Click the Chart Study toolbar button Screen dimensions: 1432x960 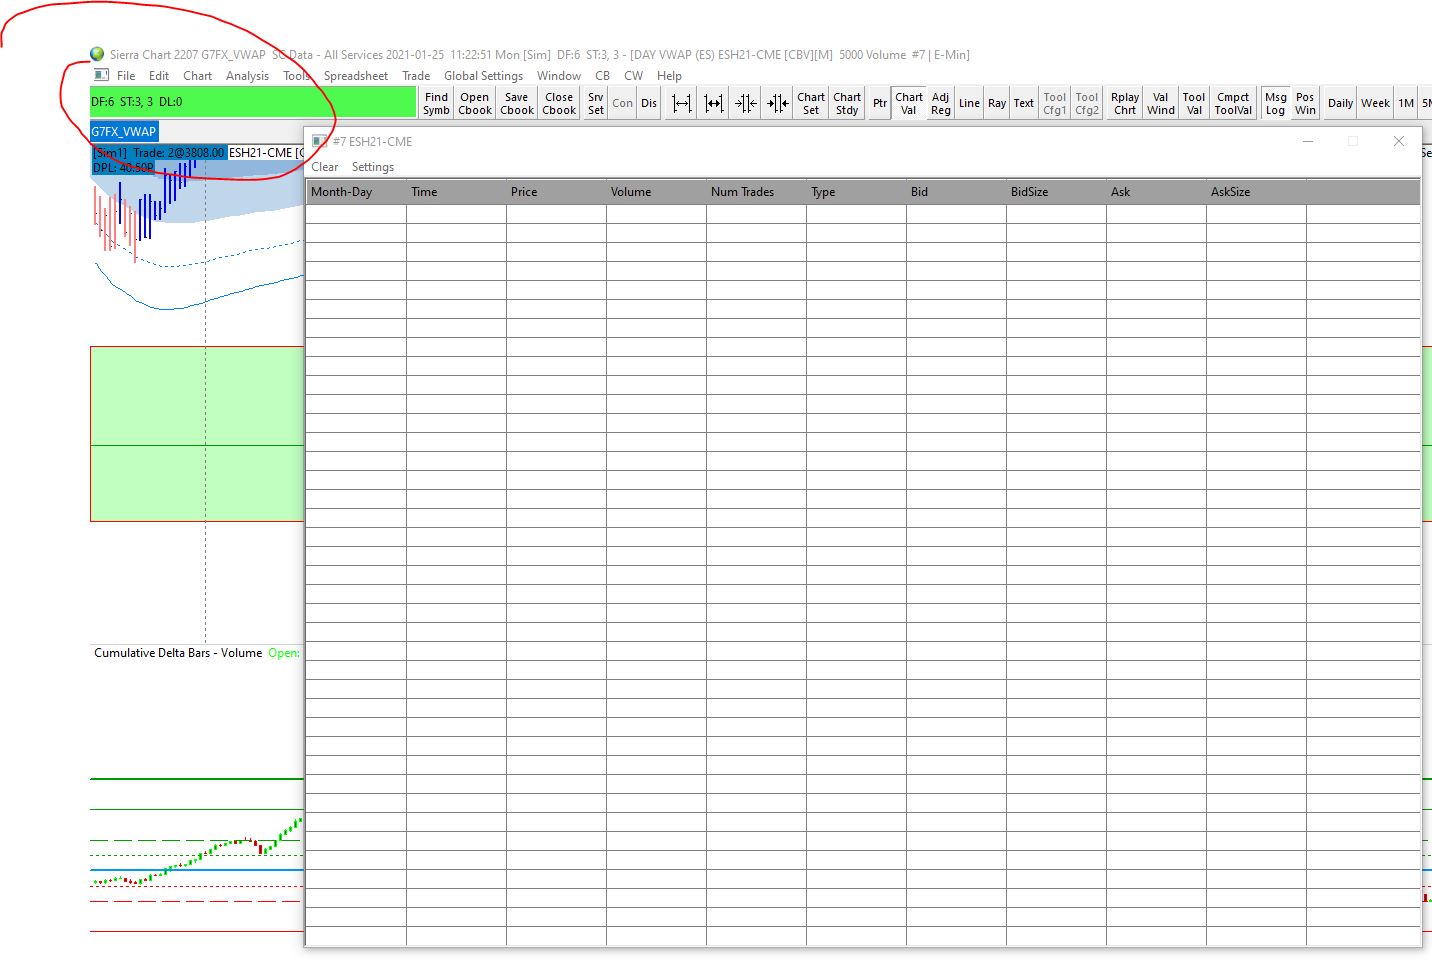point(847,103)
